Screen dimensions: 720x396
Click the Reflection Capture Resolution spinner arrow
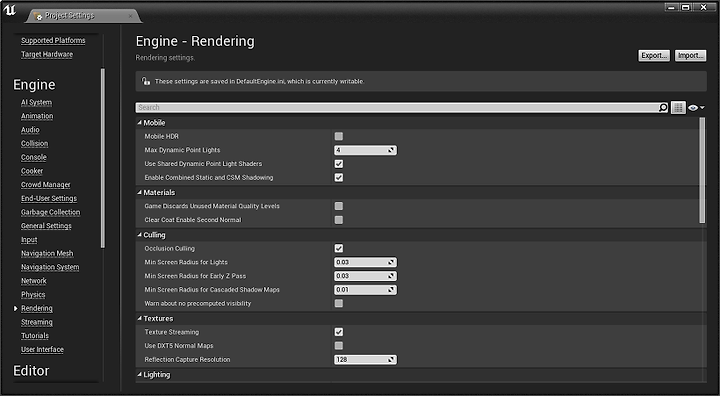tap(391, 360)
